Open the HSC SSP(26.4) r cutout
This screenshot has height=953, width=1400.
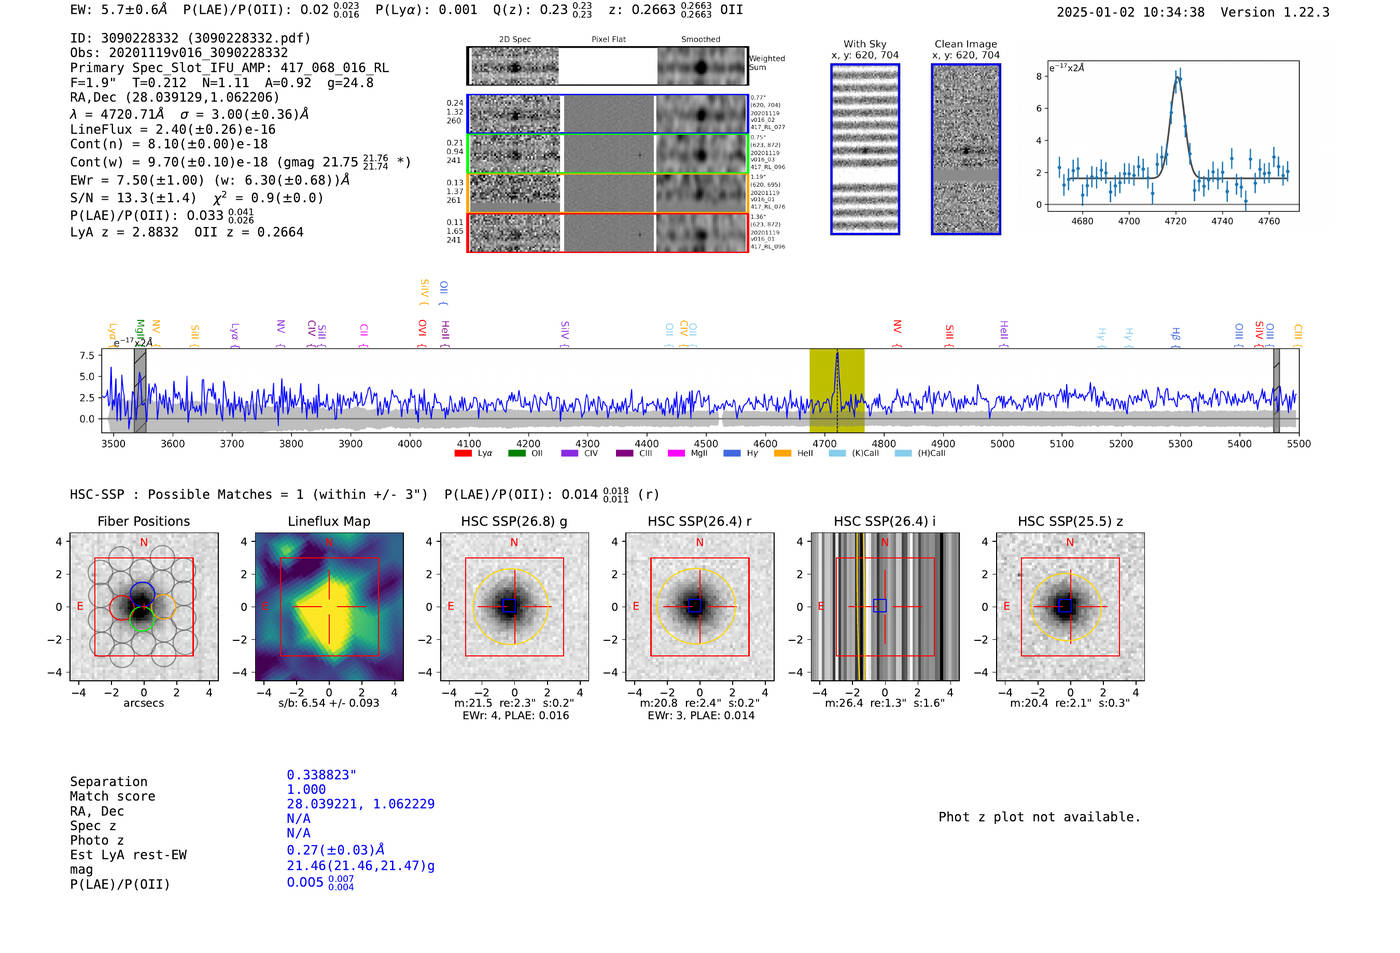699,607
